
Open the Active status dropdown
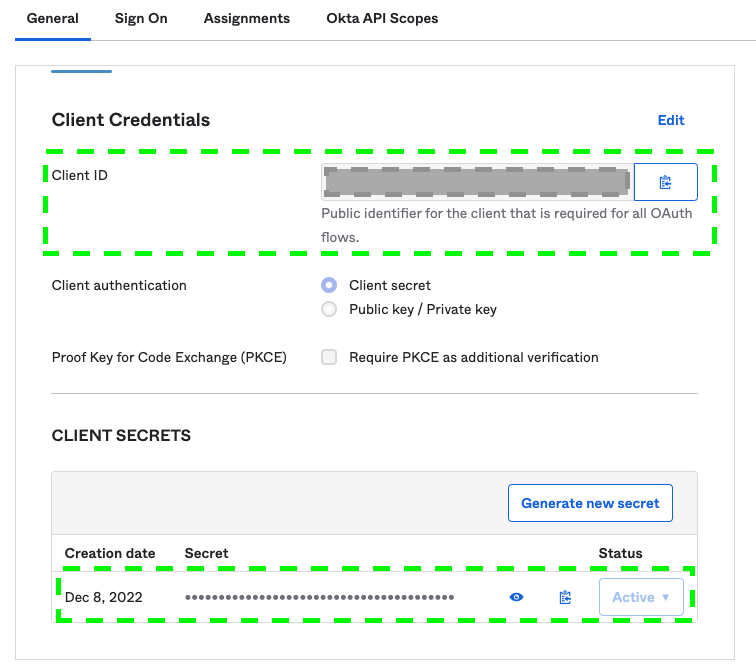(640, 597)
